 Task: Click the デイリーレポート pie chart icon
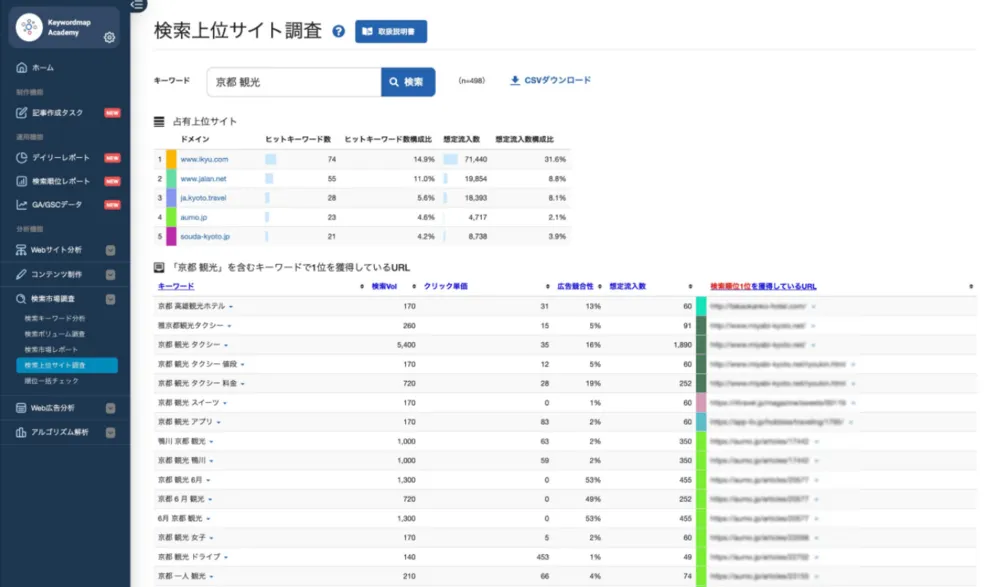[21, 158]
